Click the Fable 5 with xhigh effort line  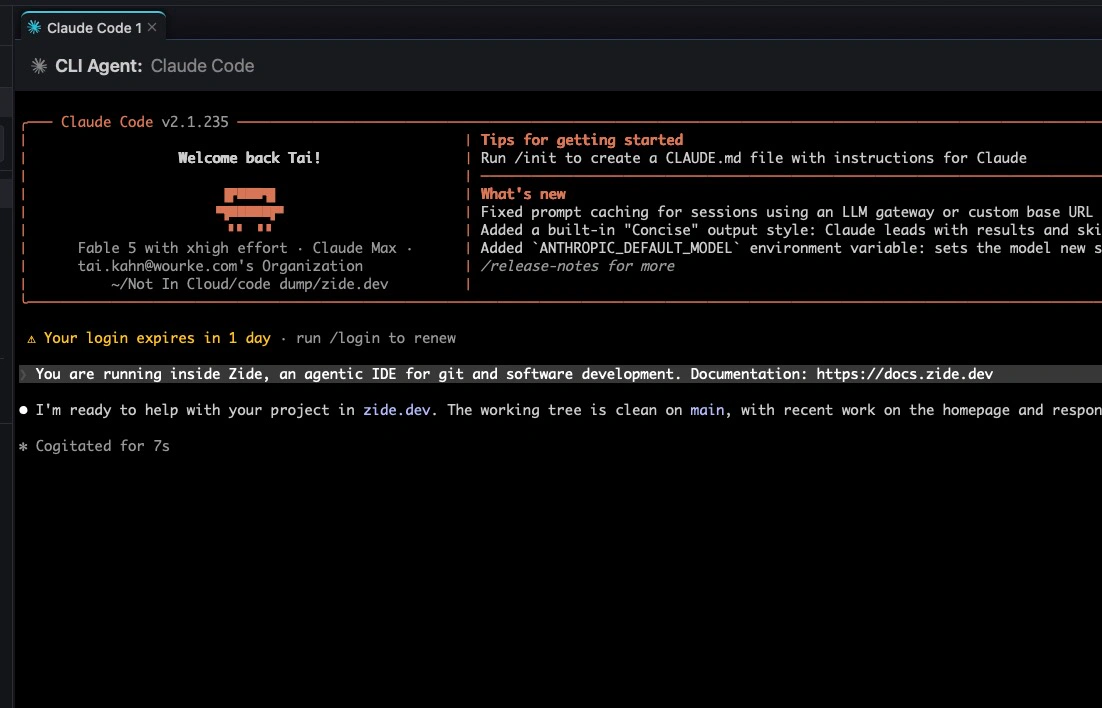click(x=245, y=247)
